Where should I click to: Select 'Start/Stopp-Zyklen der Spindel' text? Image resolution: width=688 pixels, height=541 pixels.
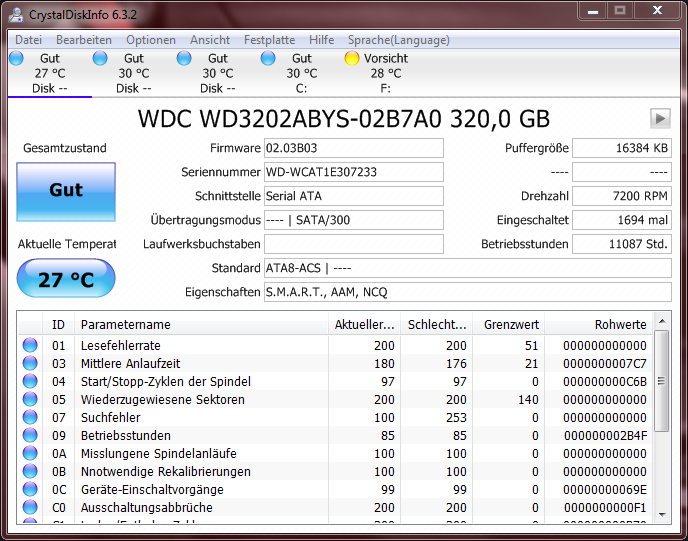pos(165,382)
